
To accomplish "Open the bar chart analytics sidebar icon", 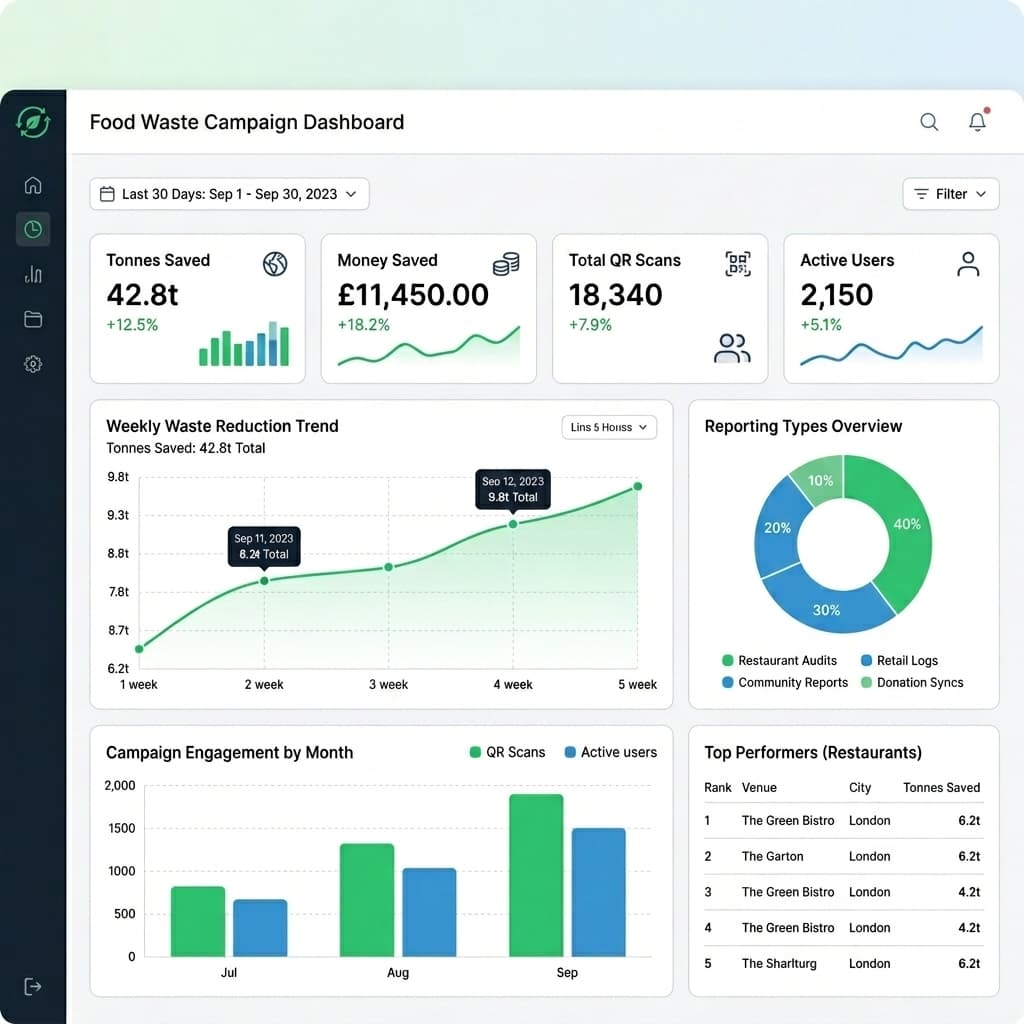I will click(33, 274).
